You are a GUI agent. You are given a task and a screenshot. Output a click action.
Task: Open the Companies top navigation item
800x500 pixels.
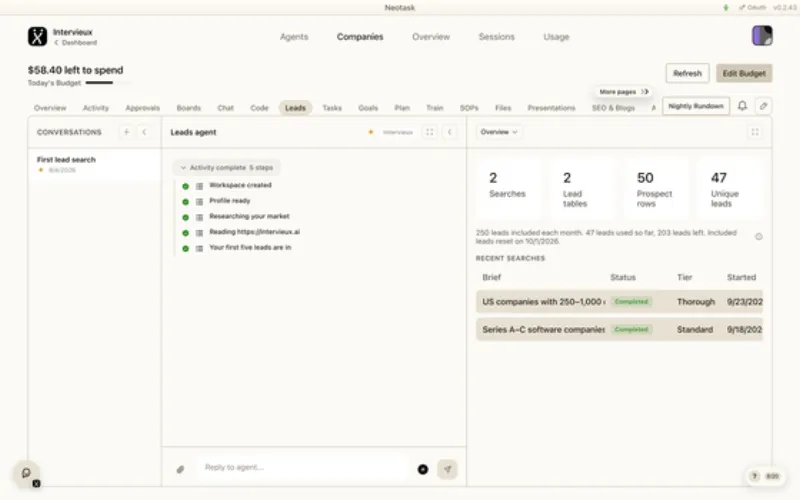click(x=360, y=37)
